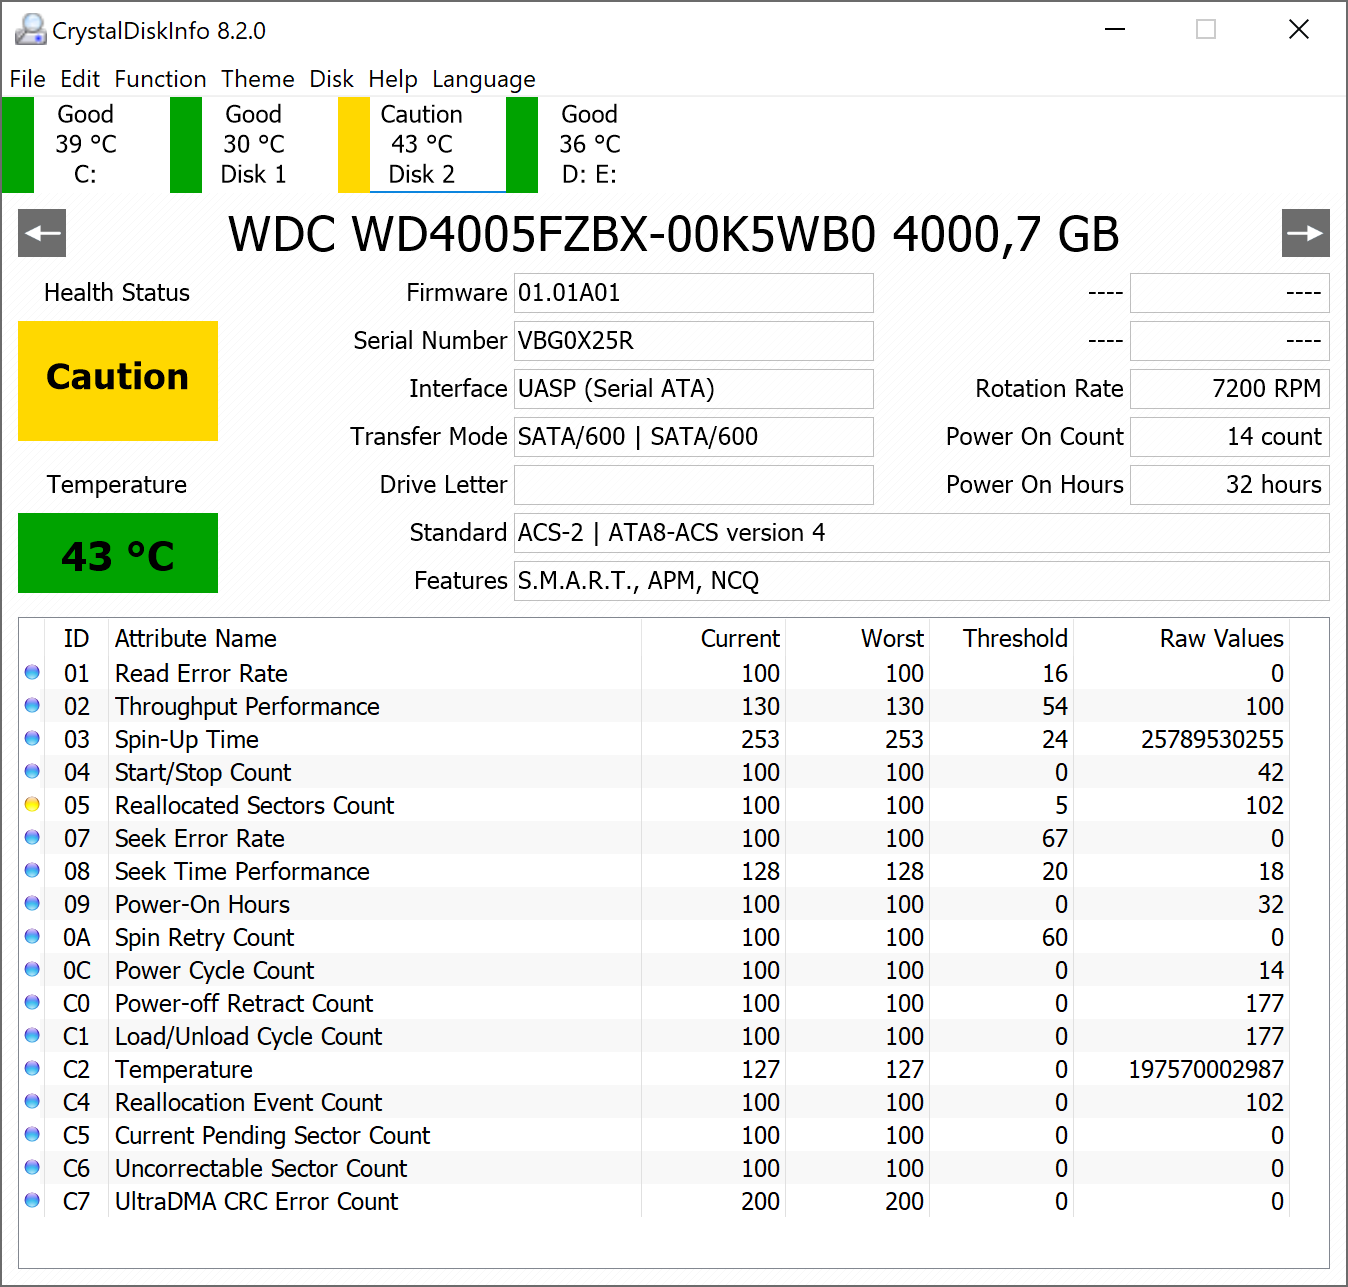The height and width of the screenshot is (1287, 1348).
Task: Click status dot for Reallocation Event Count
Action: tap(32, 1102)
